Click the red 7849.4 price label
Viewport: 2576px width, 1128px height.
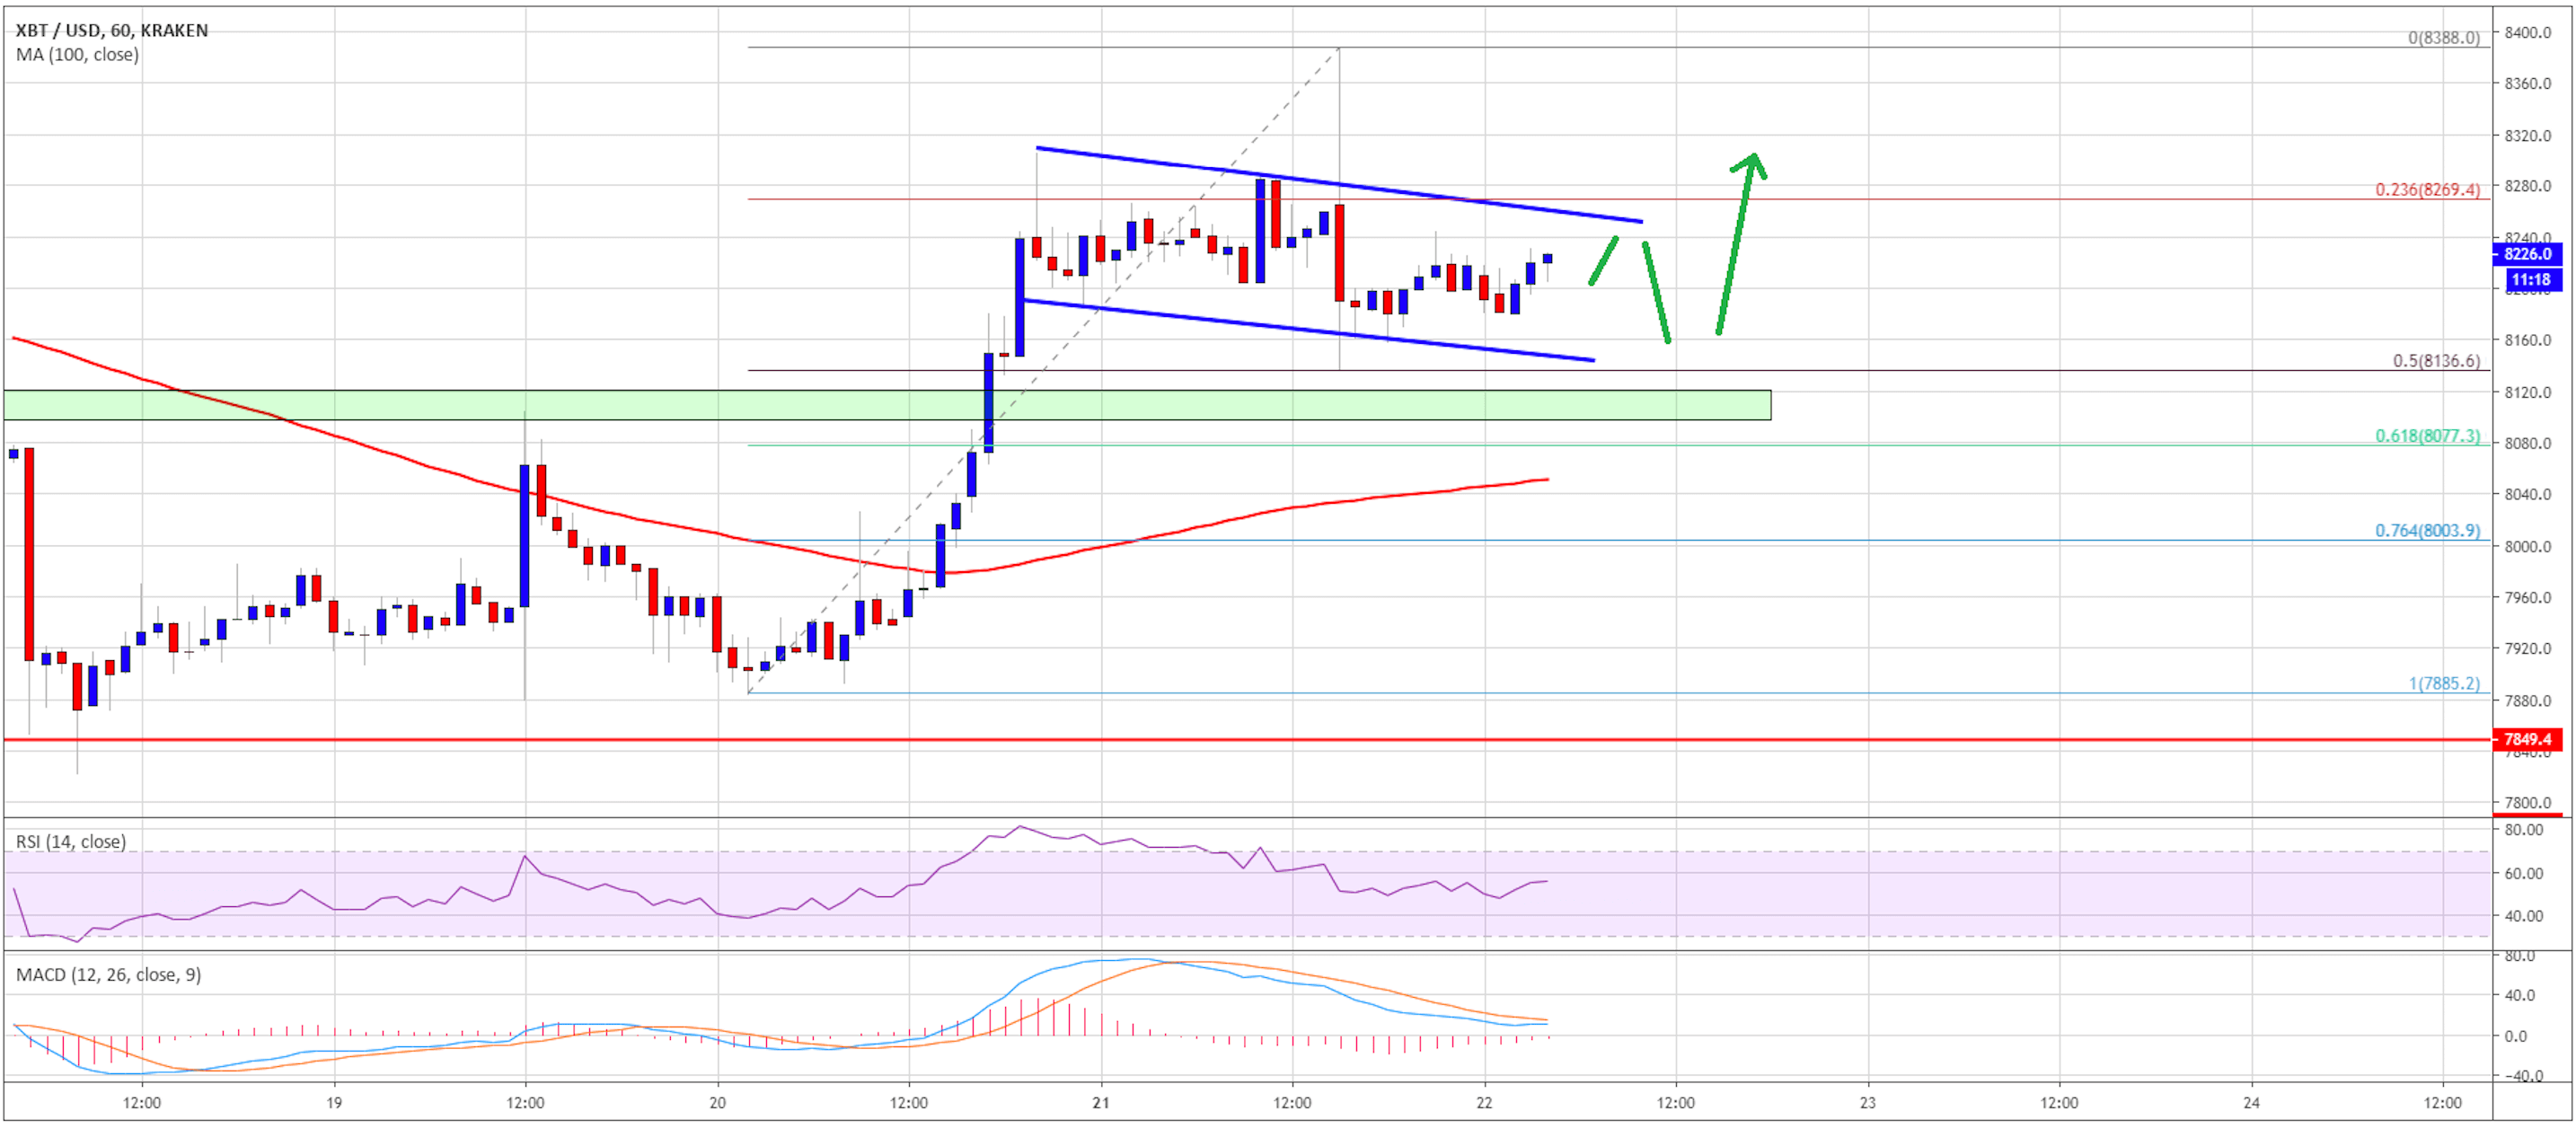[2528, 740]
